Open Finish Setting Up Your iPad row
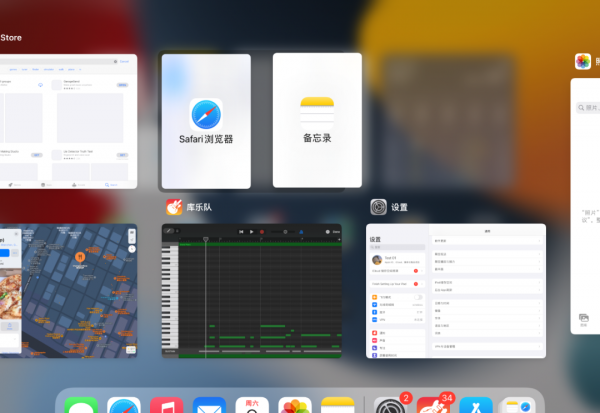Viewport: 600px width, 413px height. pyautogui.click(x=397, y=284)
